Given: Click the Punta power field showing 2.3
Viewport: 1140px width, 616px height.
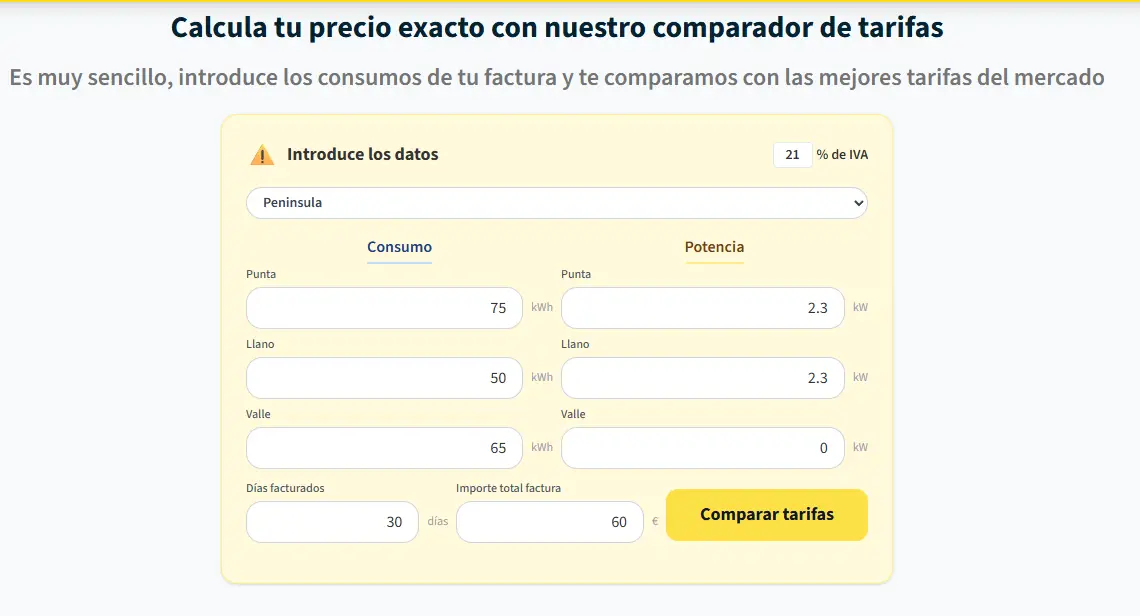Looking at the screenshot, I should click(701, 307).
